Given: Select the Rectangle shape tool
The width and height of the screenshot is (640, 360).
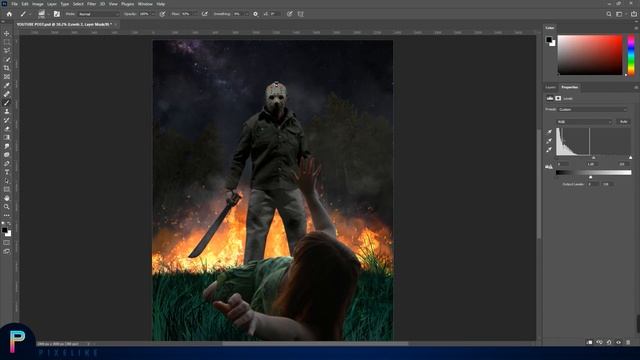Looking at the screenshot, I should point(7,189).
